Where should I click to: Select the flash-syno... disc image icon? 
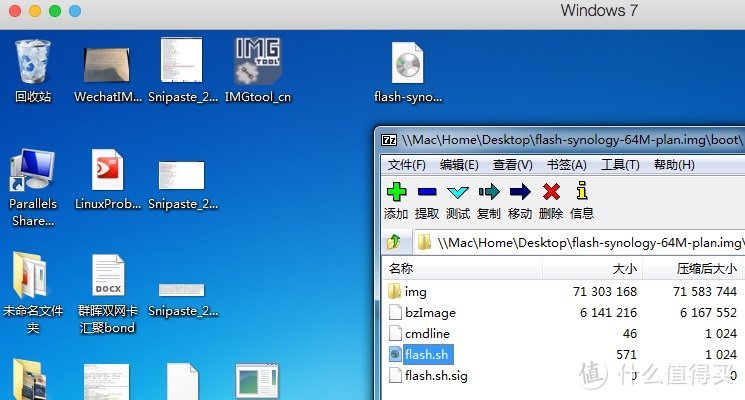click(x=408, y=72)
